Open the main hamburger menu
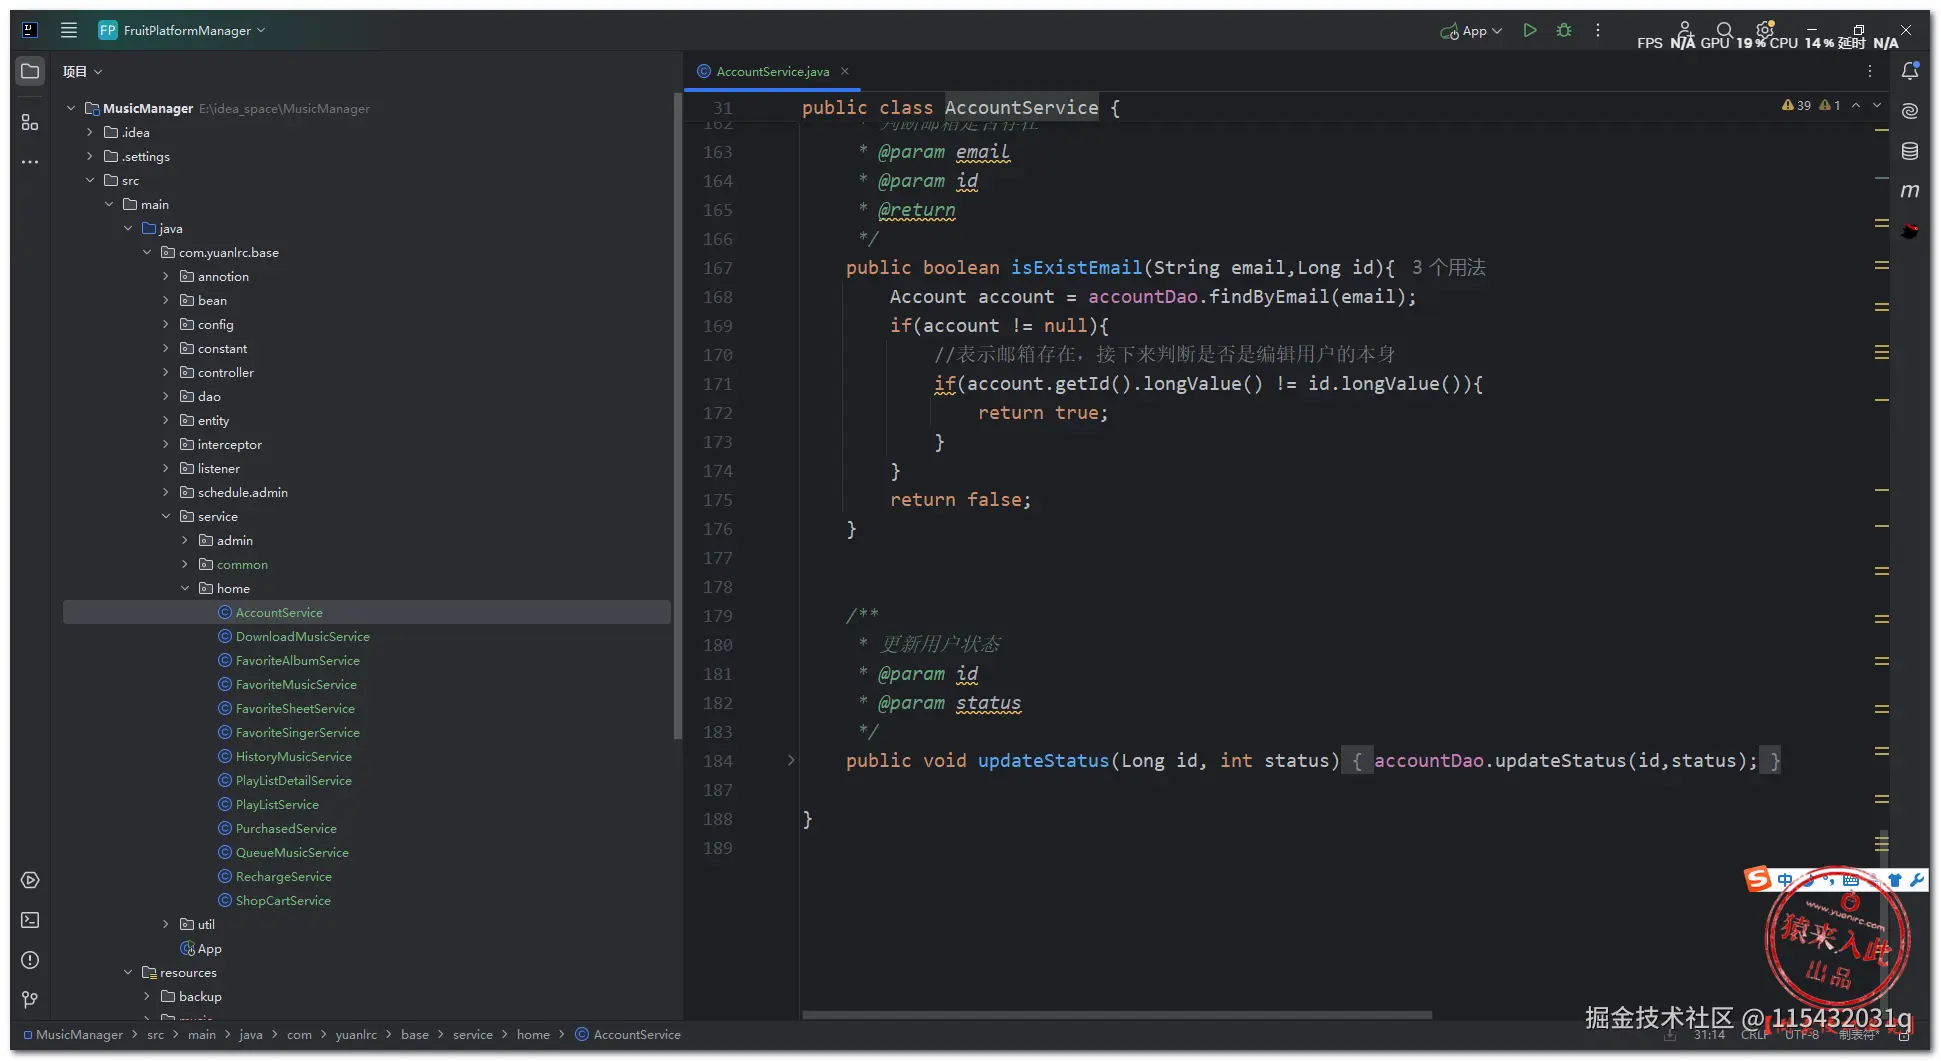The image size is (1941, 1061). [x=69, y=30]
